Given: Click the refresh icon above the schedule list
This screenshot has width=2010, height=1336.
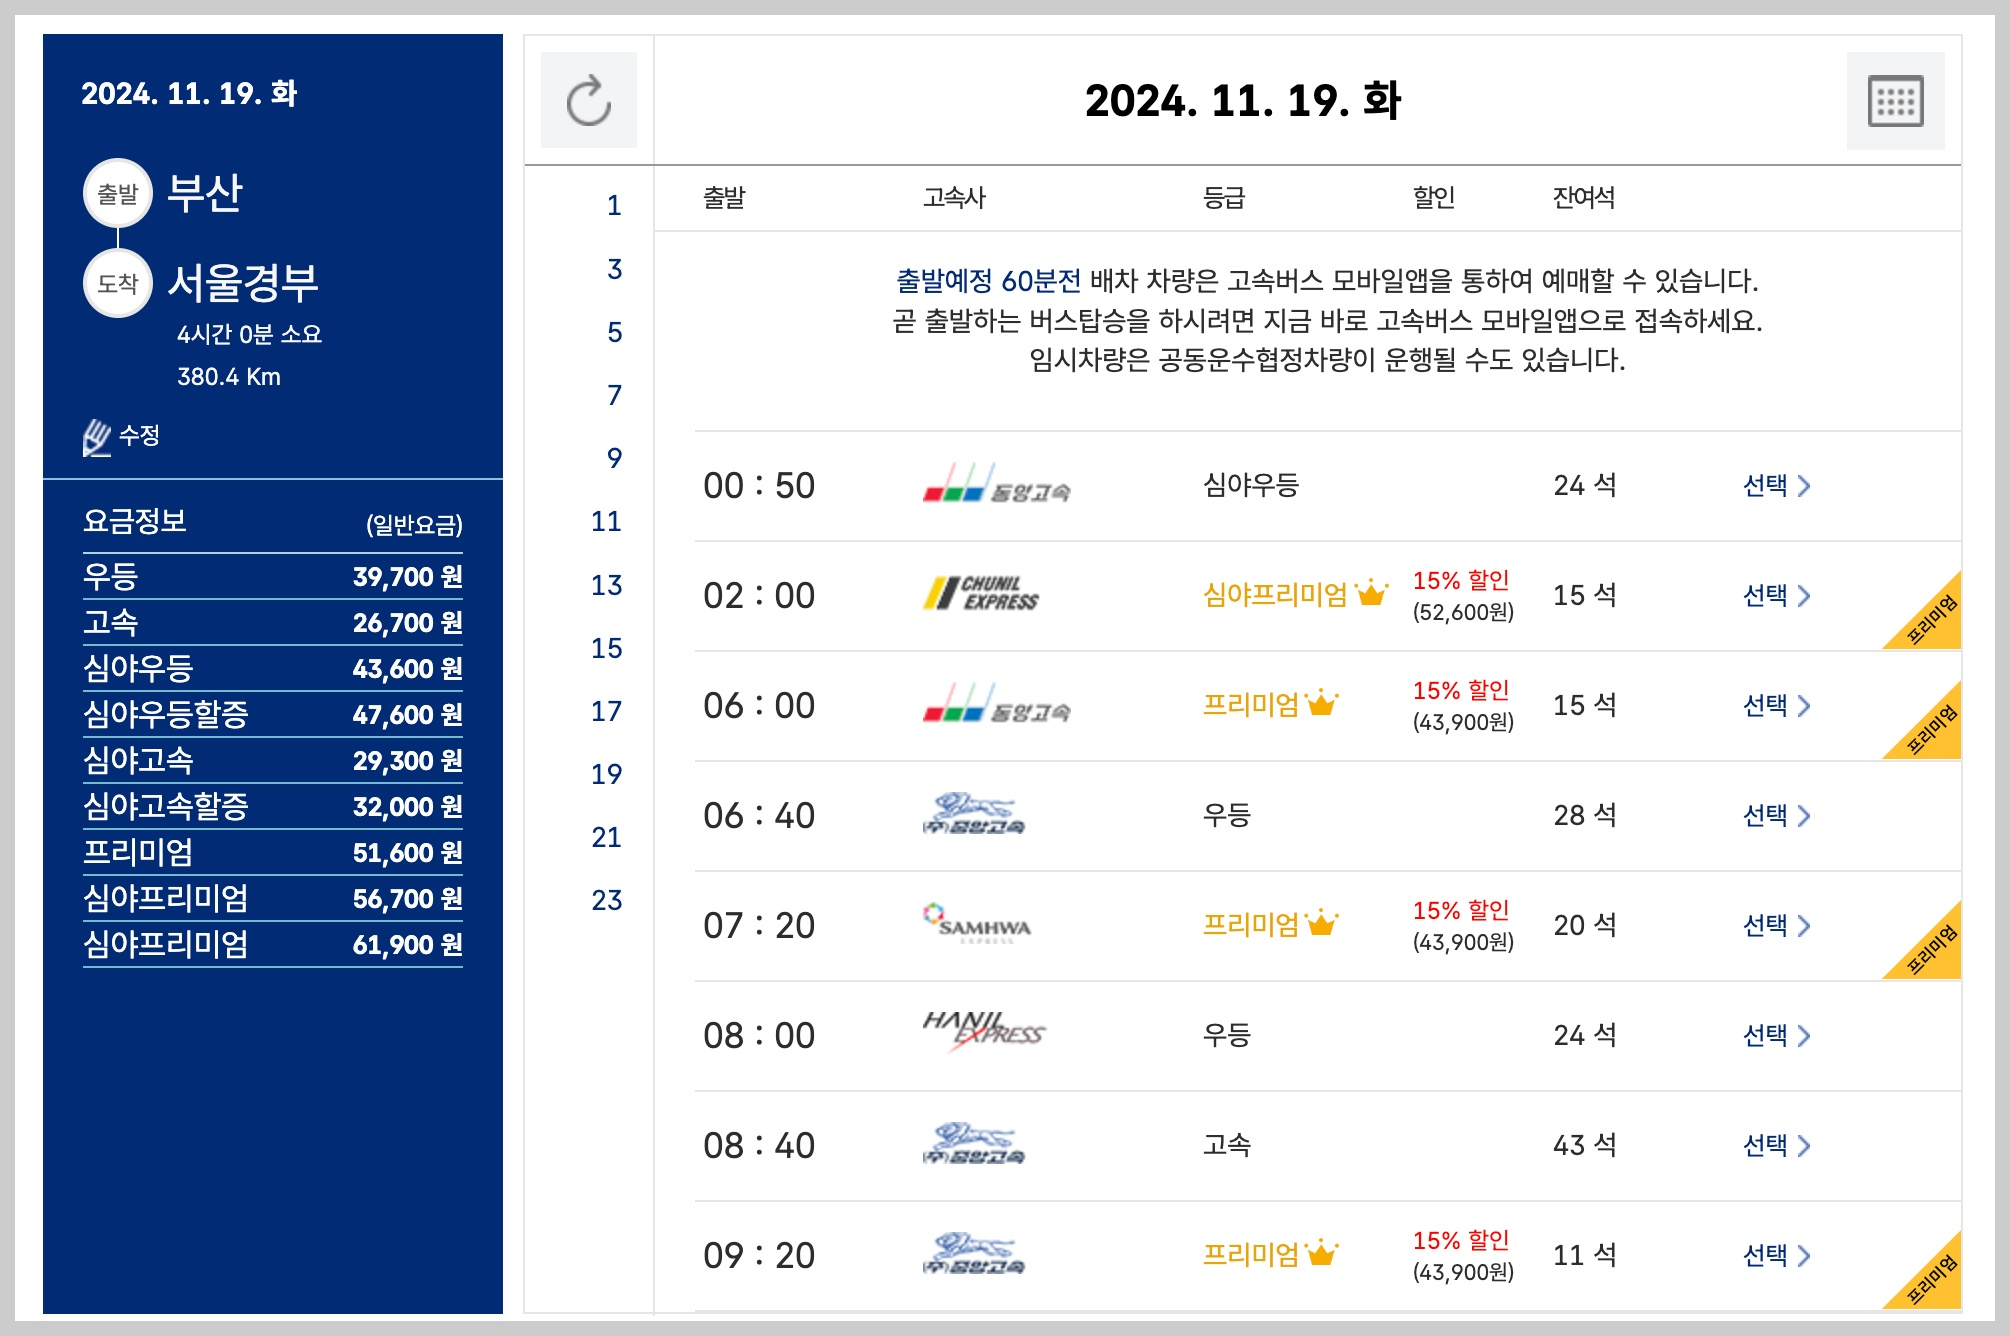Looking at the screenshot, I should click(x=589, y=100).
